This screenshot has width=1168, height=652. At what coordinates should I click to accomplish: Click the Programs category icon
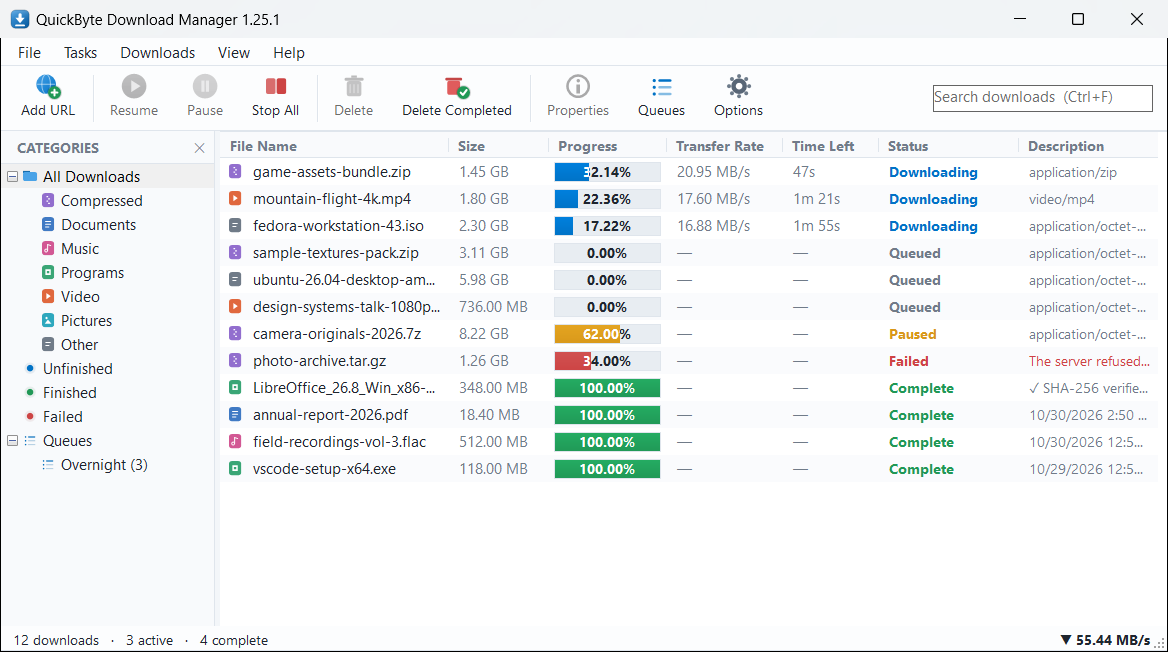click(48, 273)
